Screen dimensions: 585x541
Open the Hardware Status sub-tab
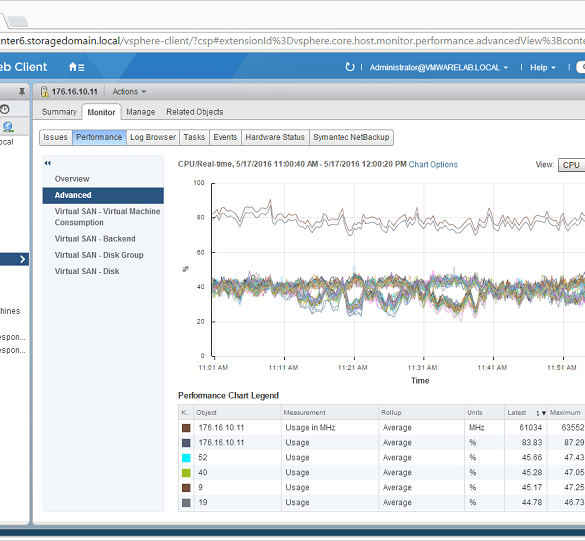pyautogui.click(x=275, y=137)
